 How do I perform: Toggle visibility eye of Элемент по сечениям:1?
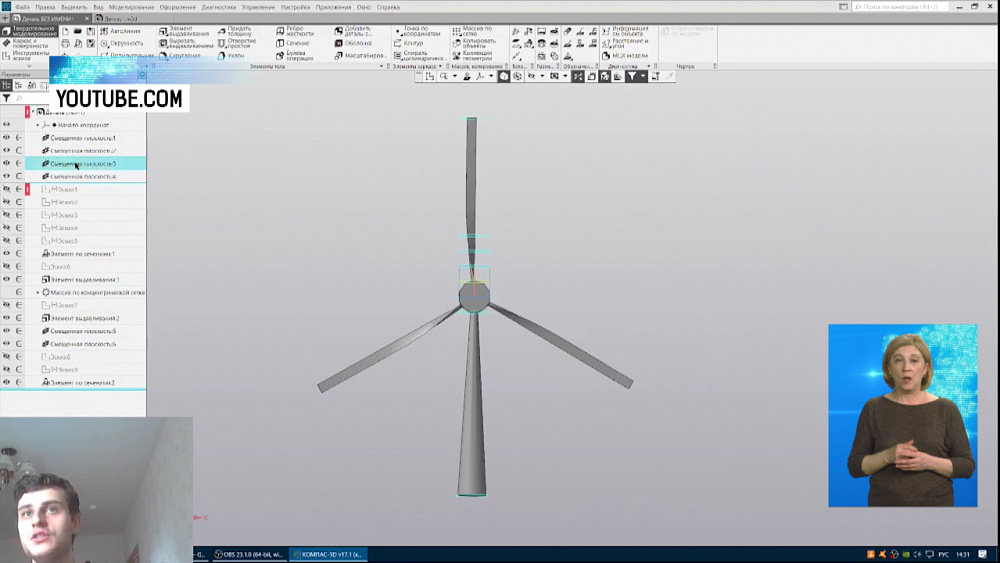click(x=6, y=254)
